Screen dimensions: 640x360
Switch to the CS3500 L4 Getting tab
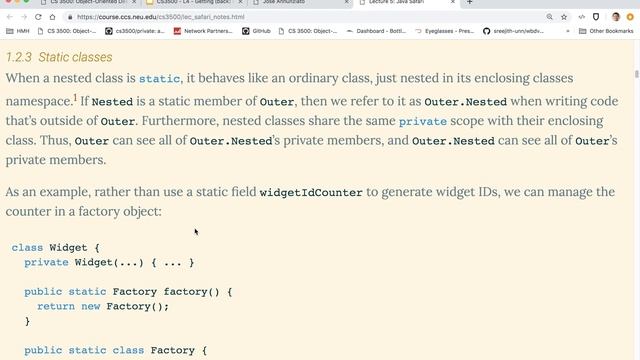(x=193, y=2)
